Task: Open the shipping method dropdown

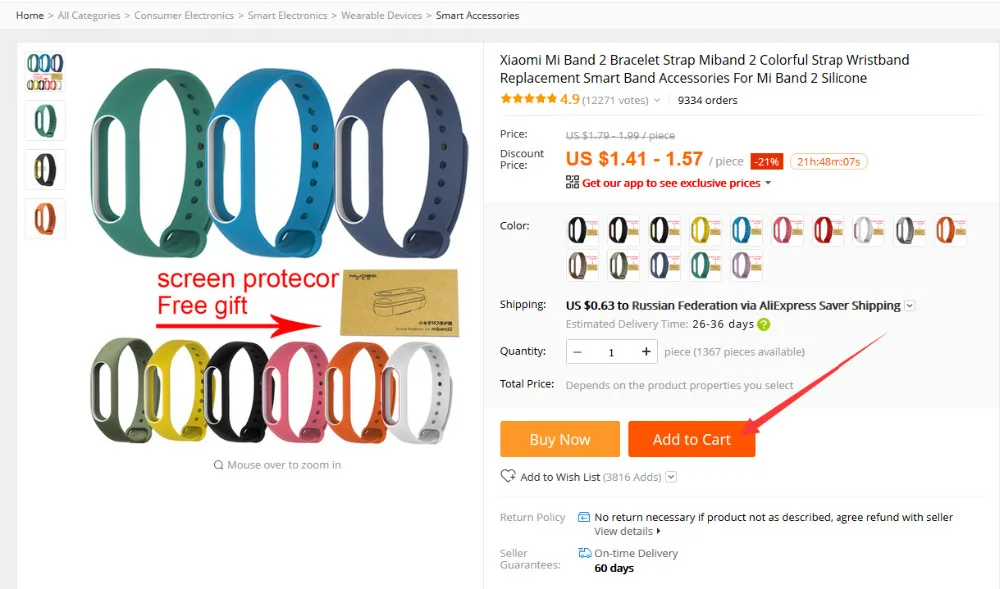Action: pos(909,306)
